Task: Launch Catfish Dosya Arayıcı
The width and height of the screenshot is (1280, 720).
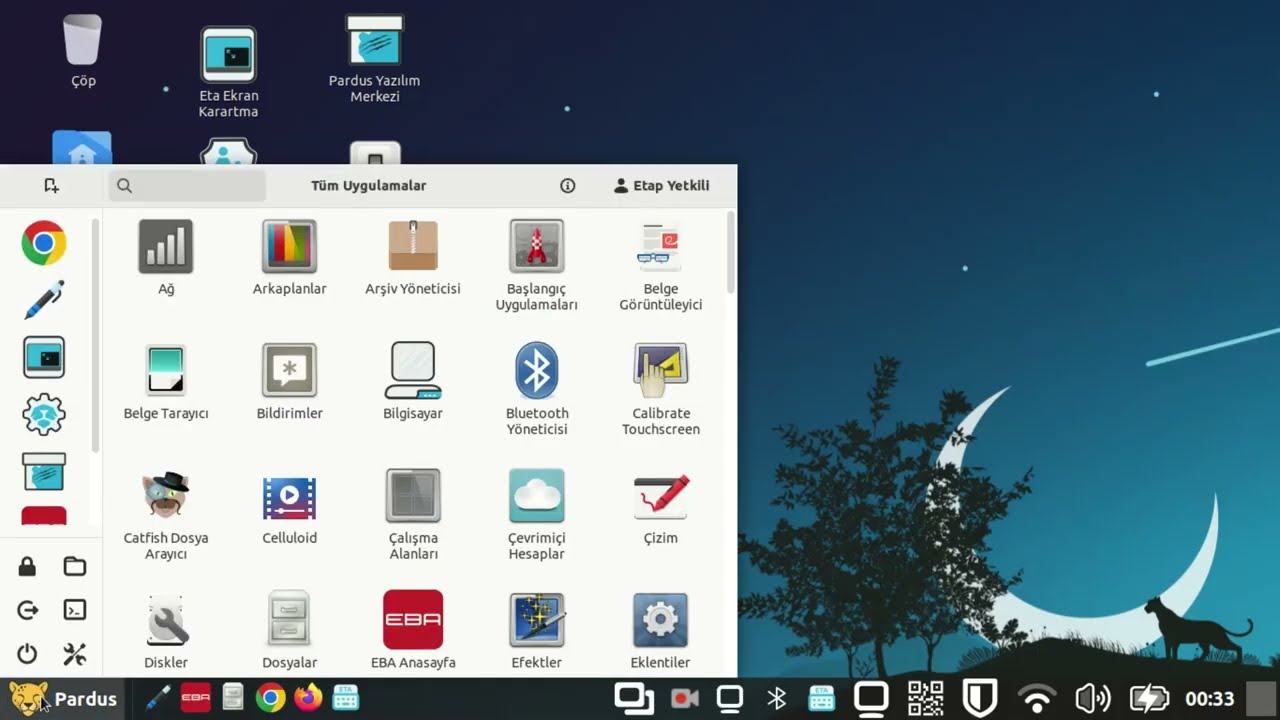Action: 166,515
